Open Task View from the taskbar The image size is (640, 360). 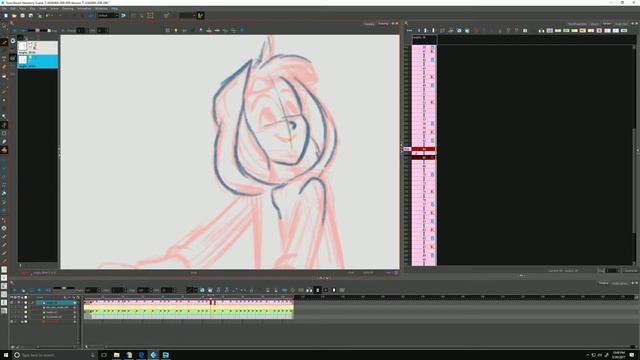tap(104, 355)
